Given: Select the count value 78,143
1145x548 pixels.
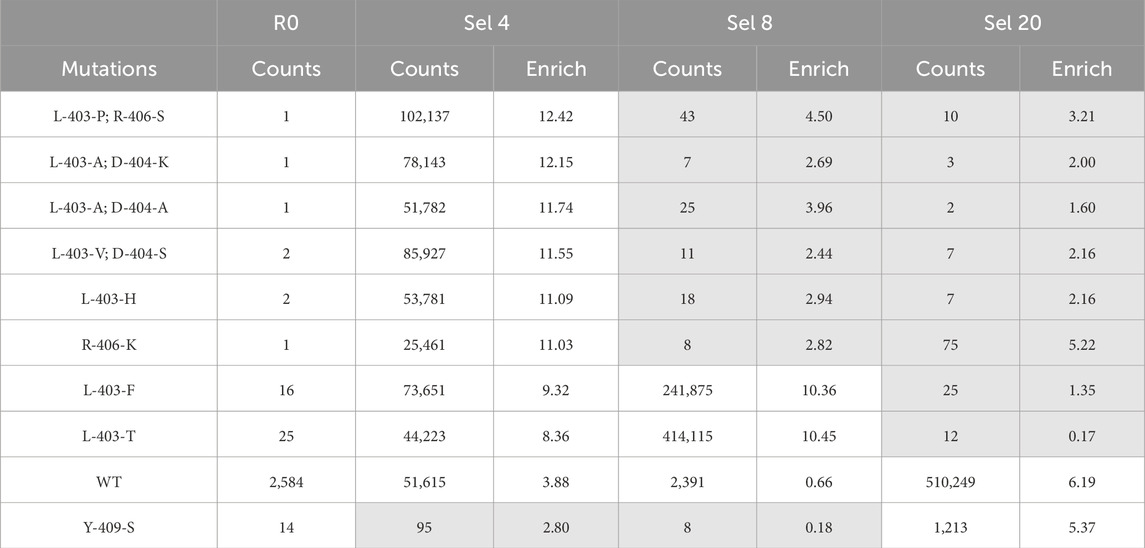Looking at the screenshot, I should point(425,161).
